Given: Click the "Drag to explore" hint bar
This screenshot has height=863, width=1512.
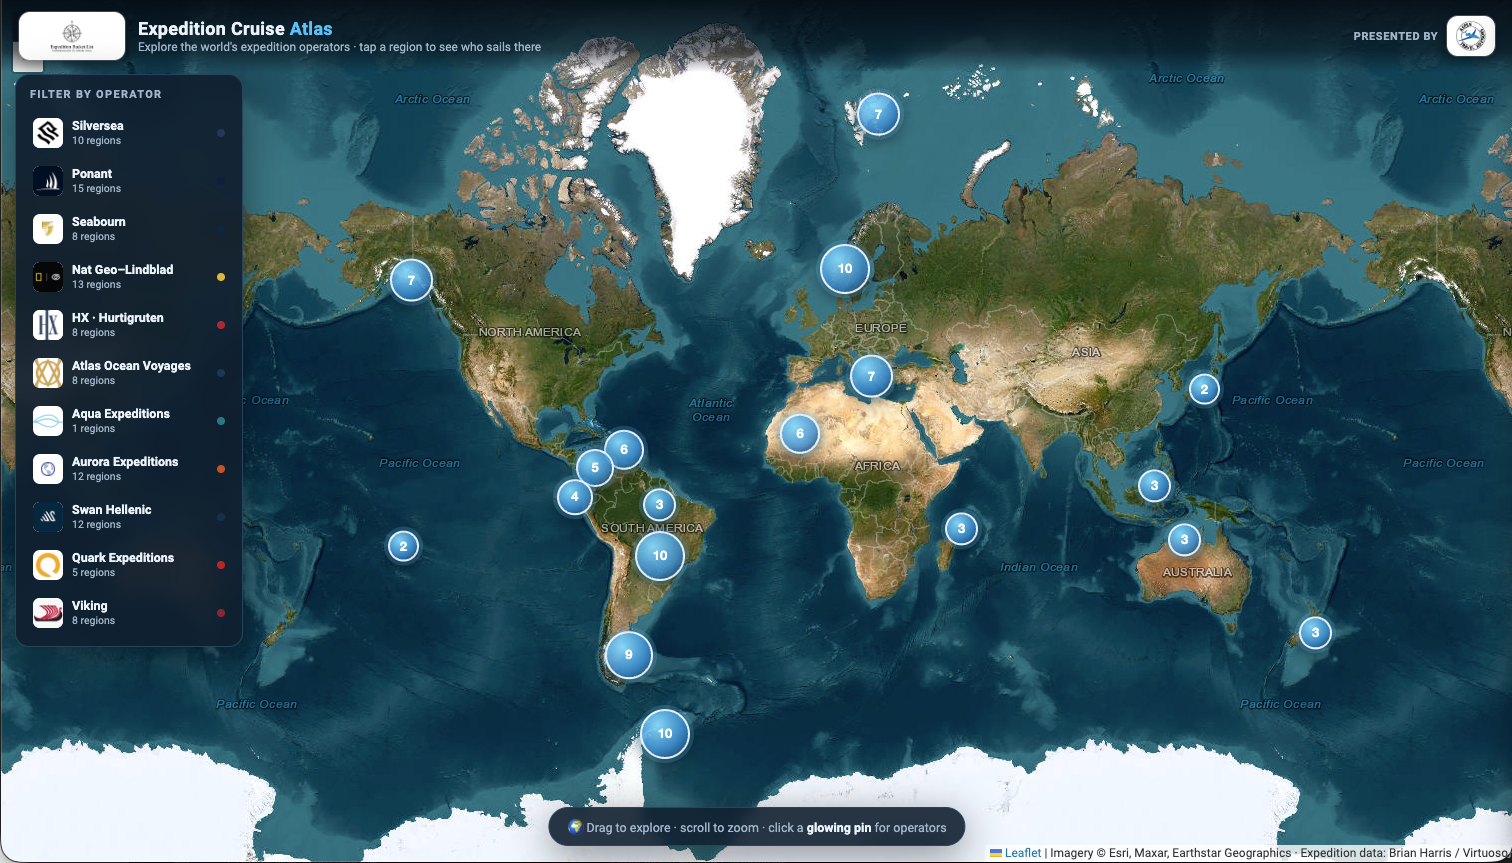Looking at the screenshot, I should (757, 827).
